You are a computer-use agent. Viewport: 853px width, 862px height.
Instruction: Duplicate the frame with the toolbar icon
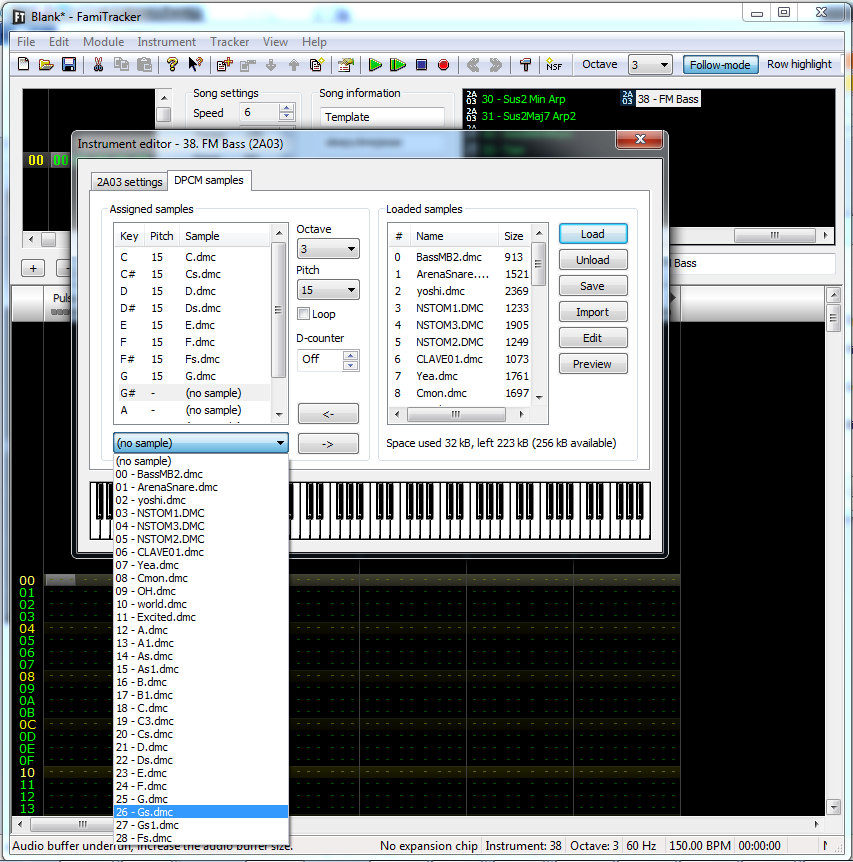click(317, 65)
